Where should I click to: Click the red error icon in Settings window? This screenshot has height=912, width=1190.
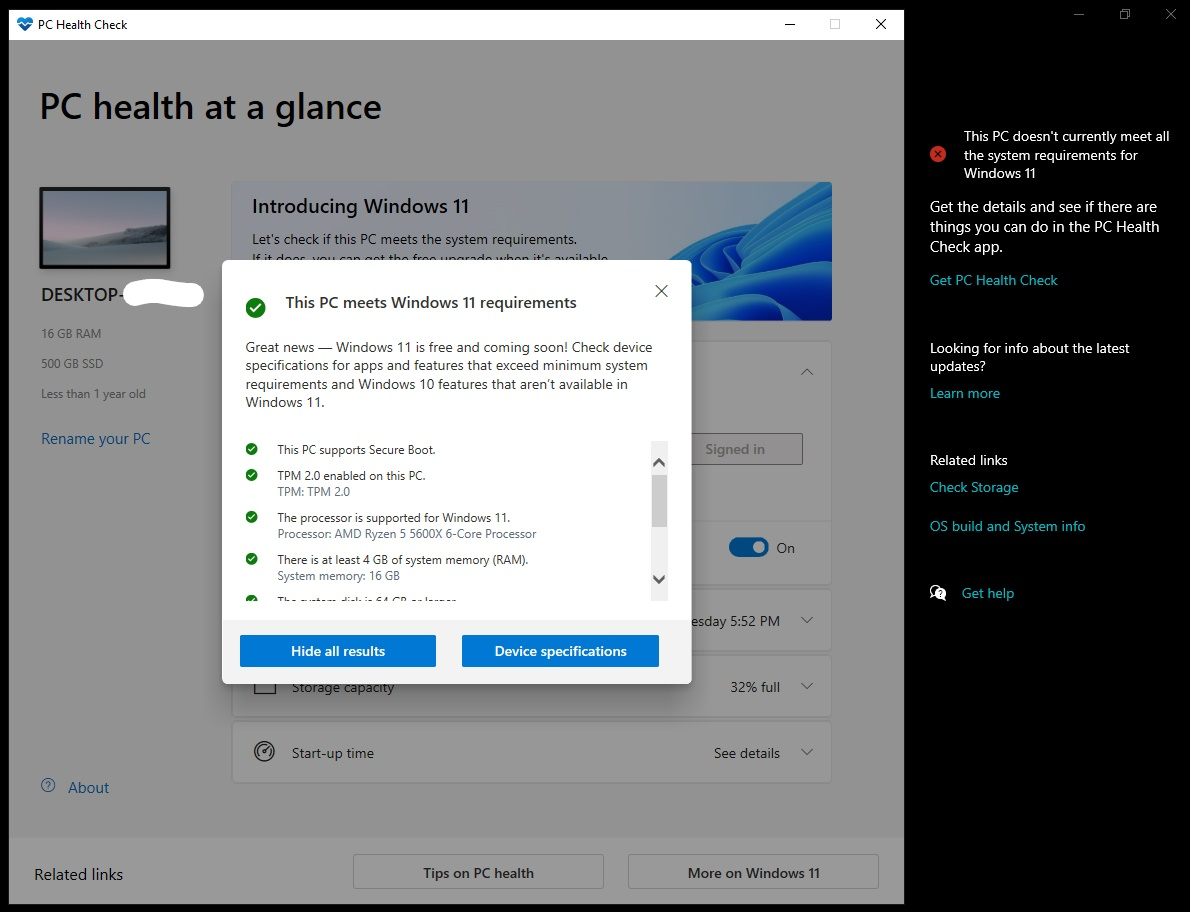(938, 154)
